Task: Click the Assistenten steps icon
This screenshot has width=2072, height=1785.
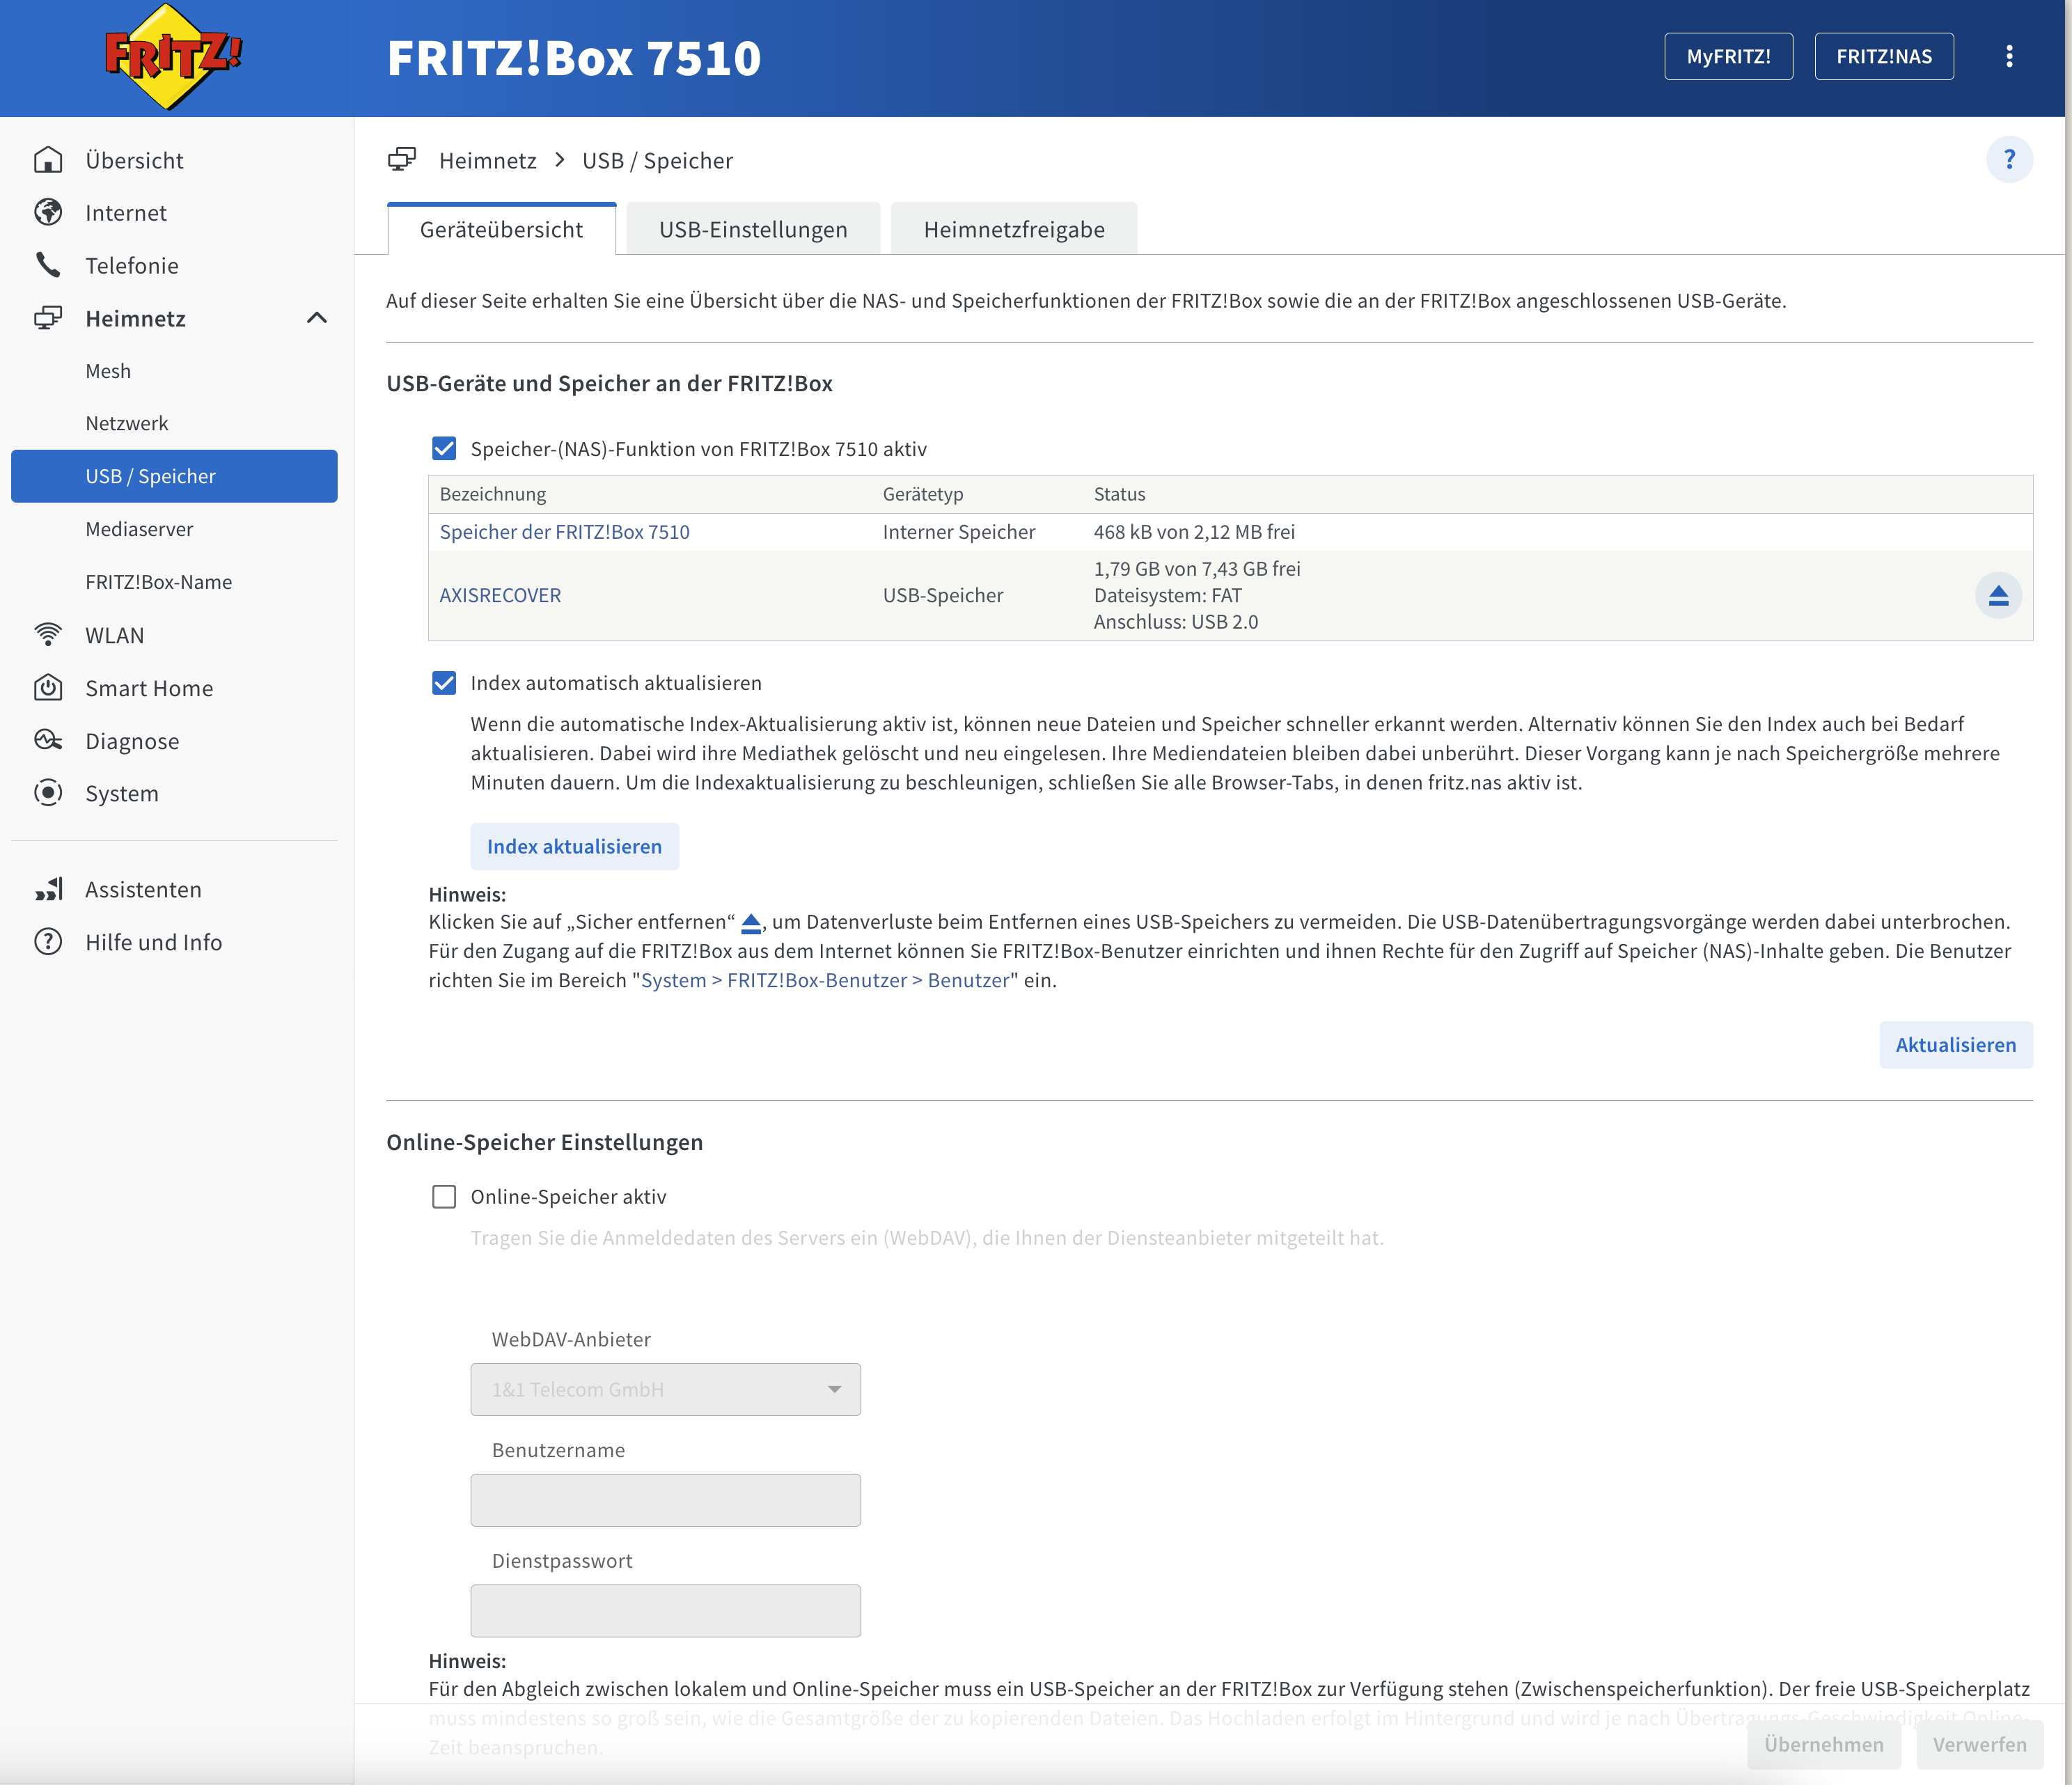Action: point(48,889)
